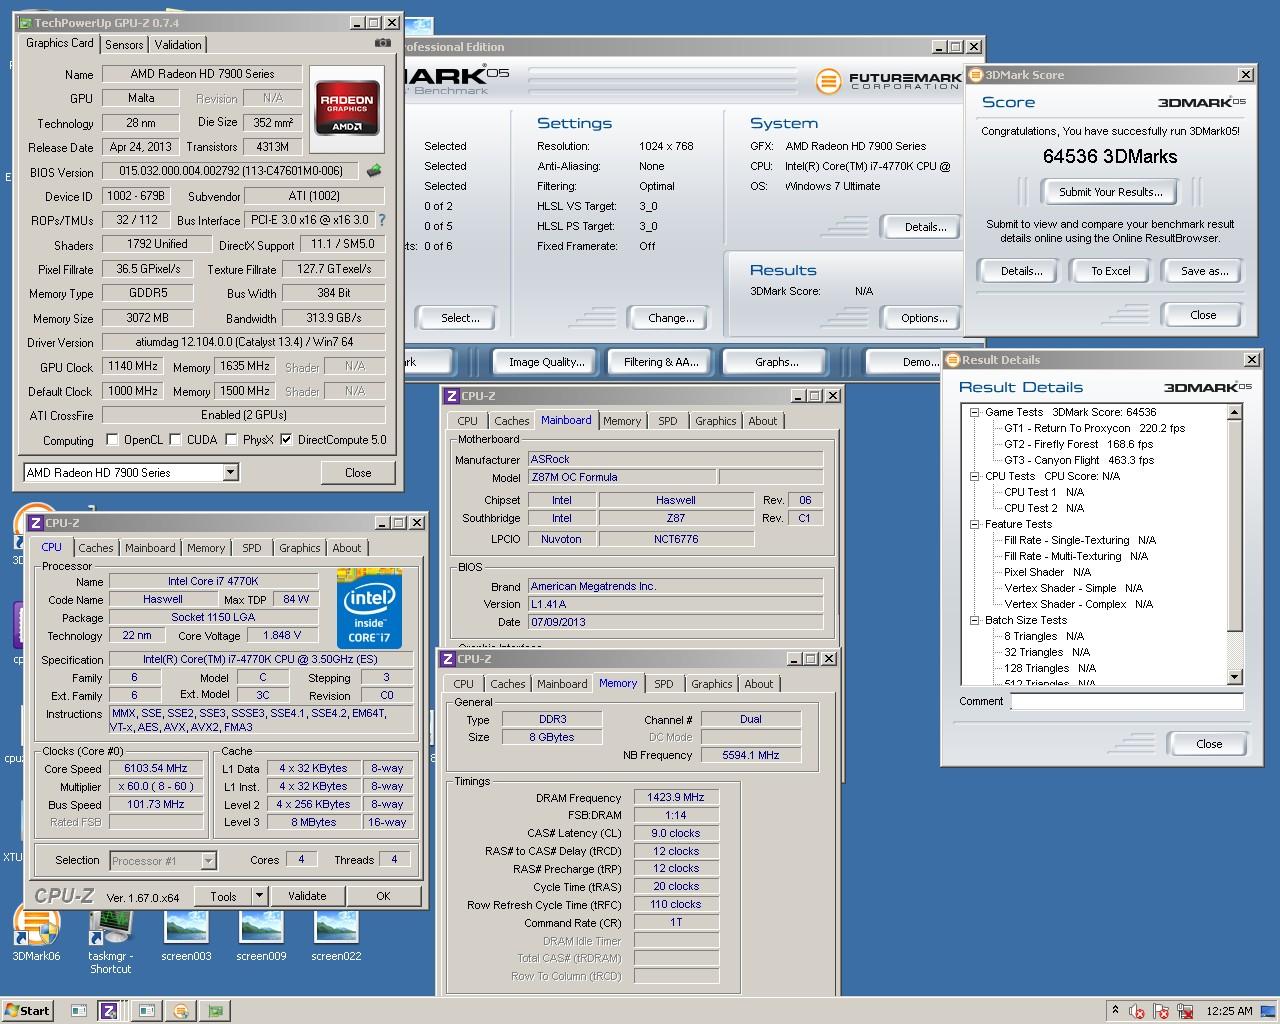Select the GT3 - Canyon Flight row
The height and width of the screenshot is (1024, 1280).
coord(1078,460)
